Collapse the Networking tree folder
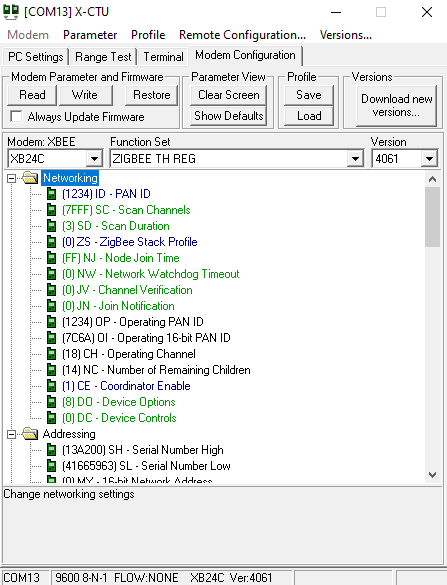This screenshot has height=585, width=447. coord(12,178)
